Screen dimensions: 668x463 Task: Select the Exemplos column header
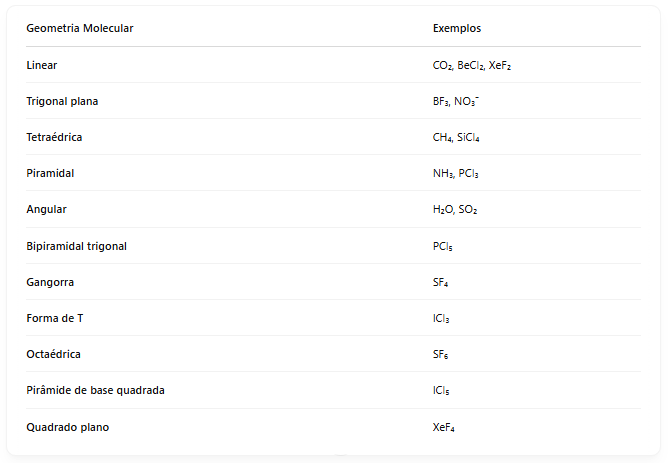coord(457,28)
